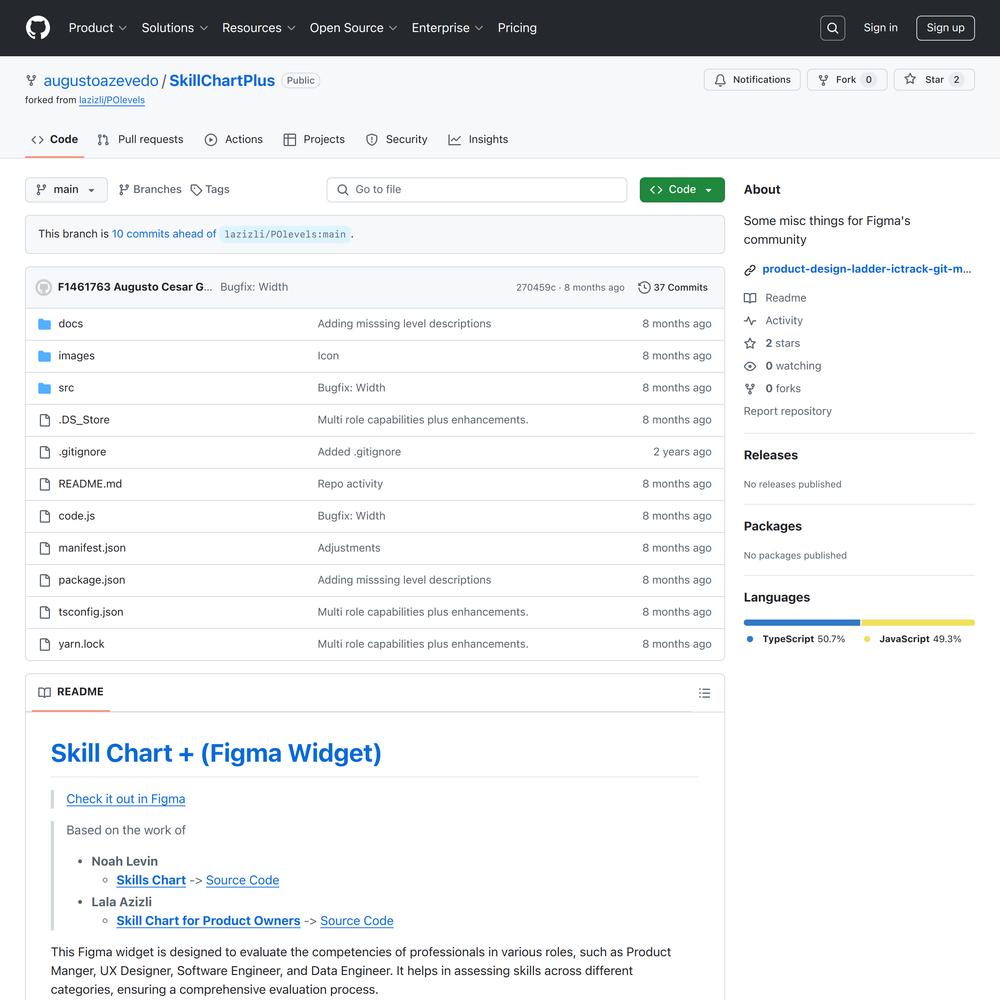Click the commit author avatar icon
The width and height of the screenshot is (1000, 1000).
click(43, 288)
